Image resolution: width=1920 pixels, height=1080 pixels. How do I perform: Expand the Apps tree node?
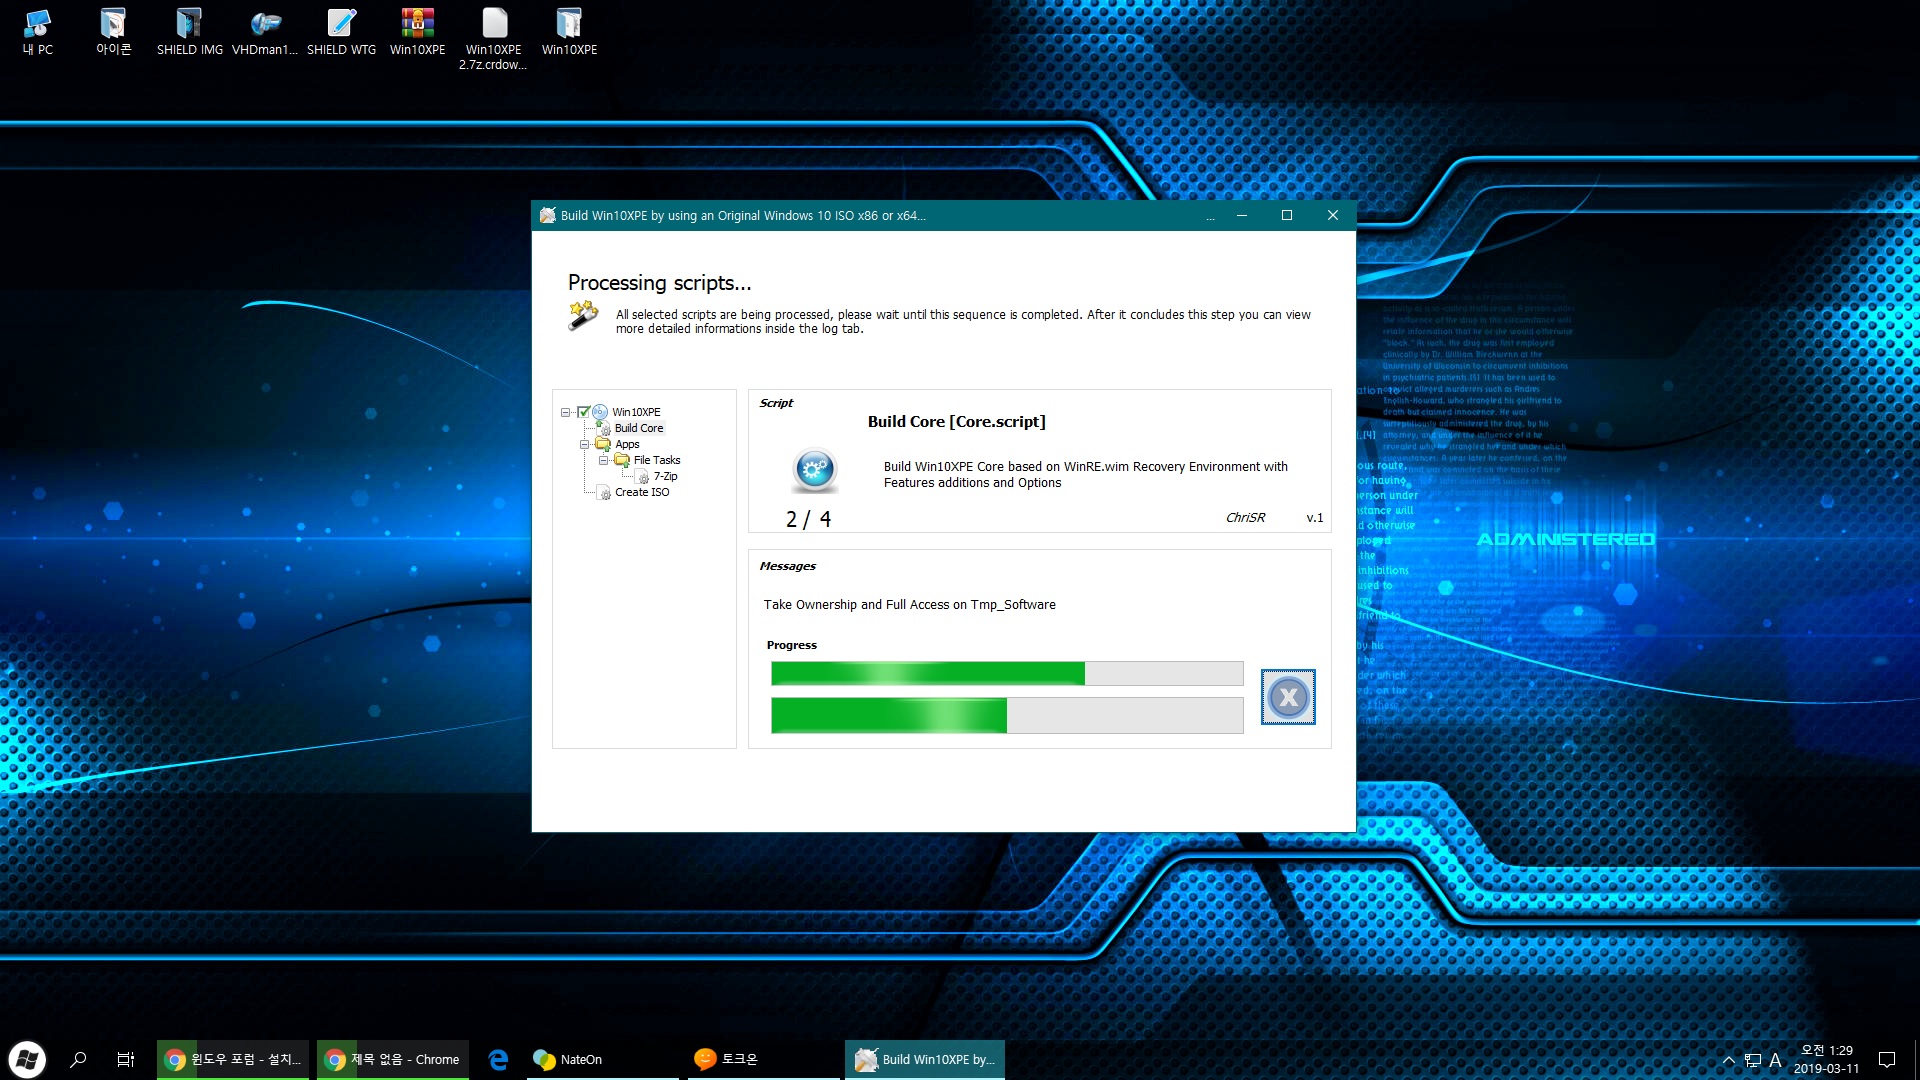(x=585, y=444)
